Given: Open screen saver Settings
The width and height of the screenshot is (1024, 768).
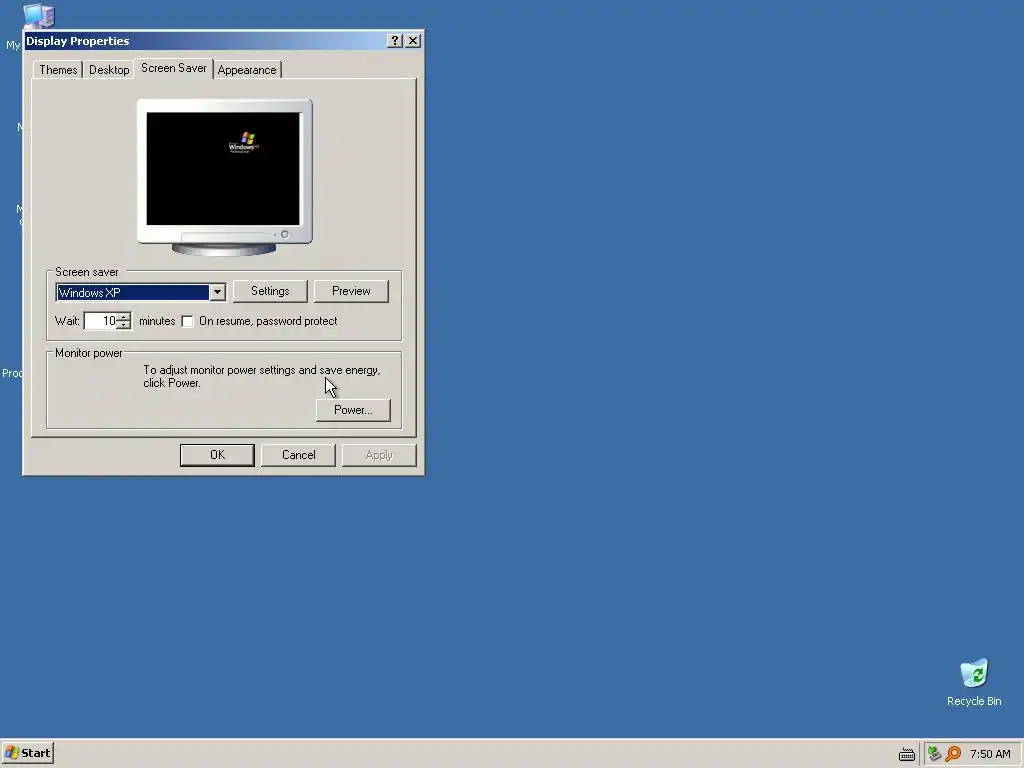Looking at the screenshot, I should coord(270,291).
